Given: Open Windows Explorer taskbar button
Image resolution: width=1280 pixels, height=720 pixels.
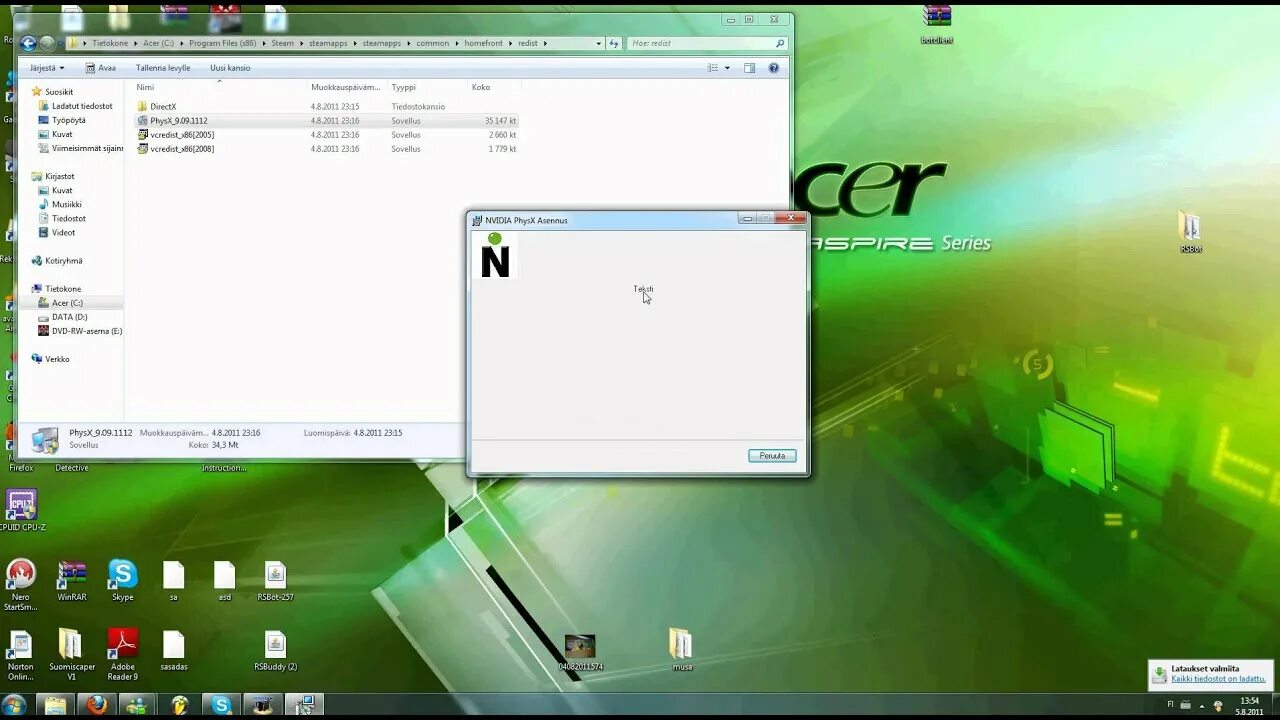Looking at the screenshot, I should click(55, 705).
